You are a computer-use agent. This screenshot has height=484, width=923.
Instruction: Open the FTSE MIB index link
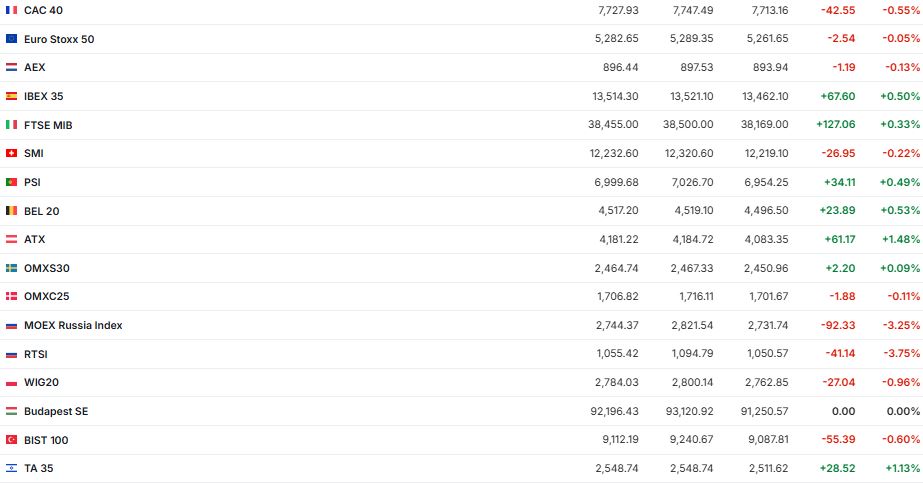pyautogui.click(x=48, y=125)
